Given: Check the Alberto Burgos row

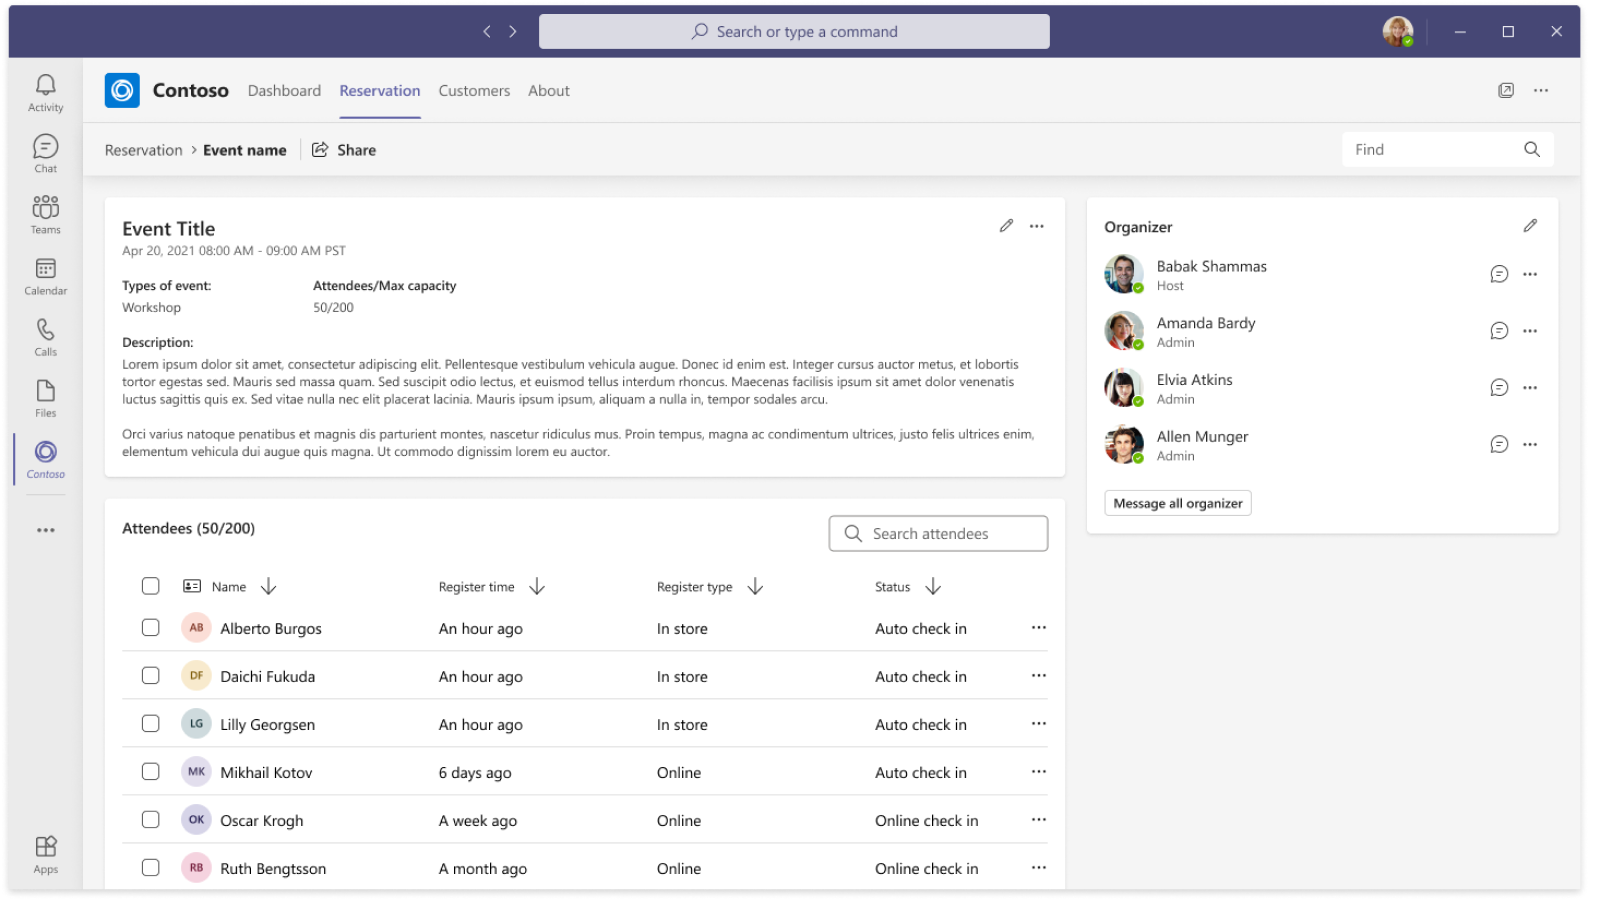Looking at the screenshot, I should 150,628.
